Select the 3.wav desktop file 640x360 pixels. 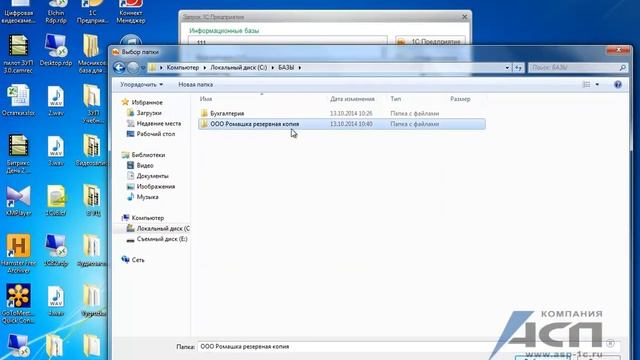tap(56, 150)
